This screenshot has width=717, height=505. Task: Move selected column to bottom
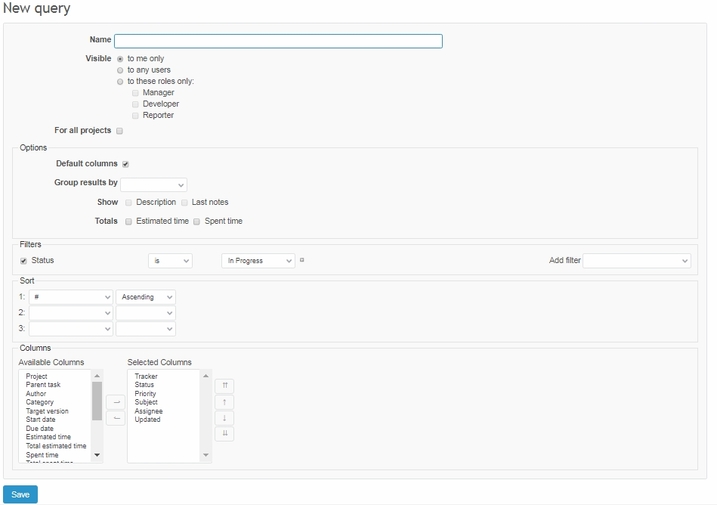224,433
